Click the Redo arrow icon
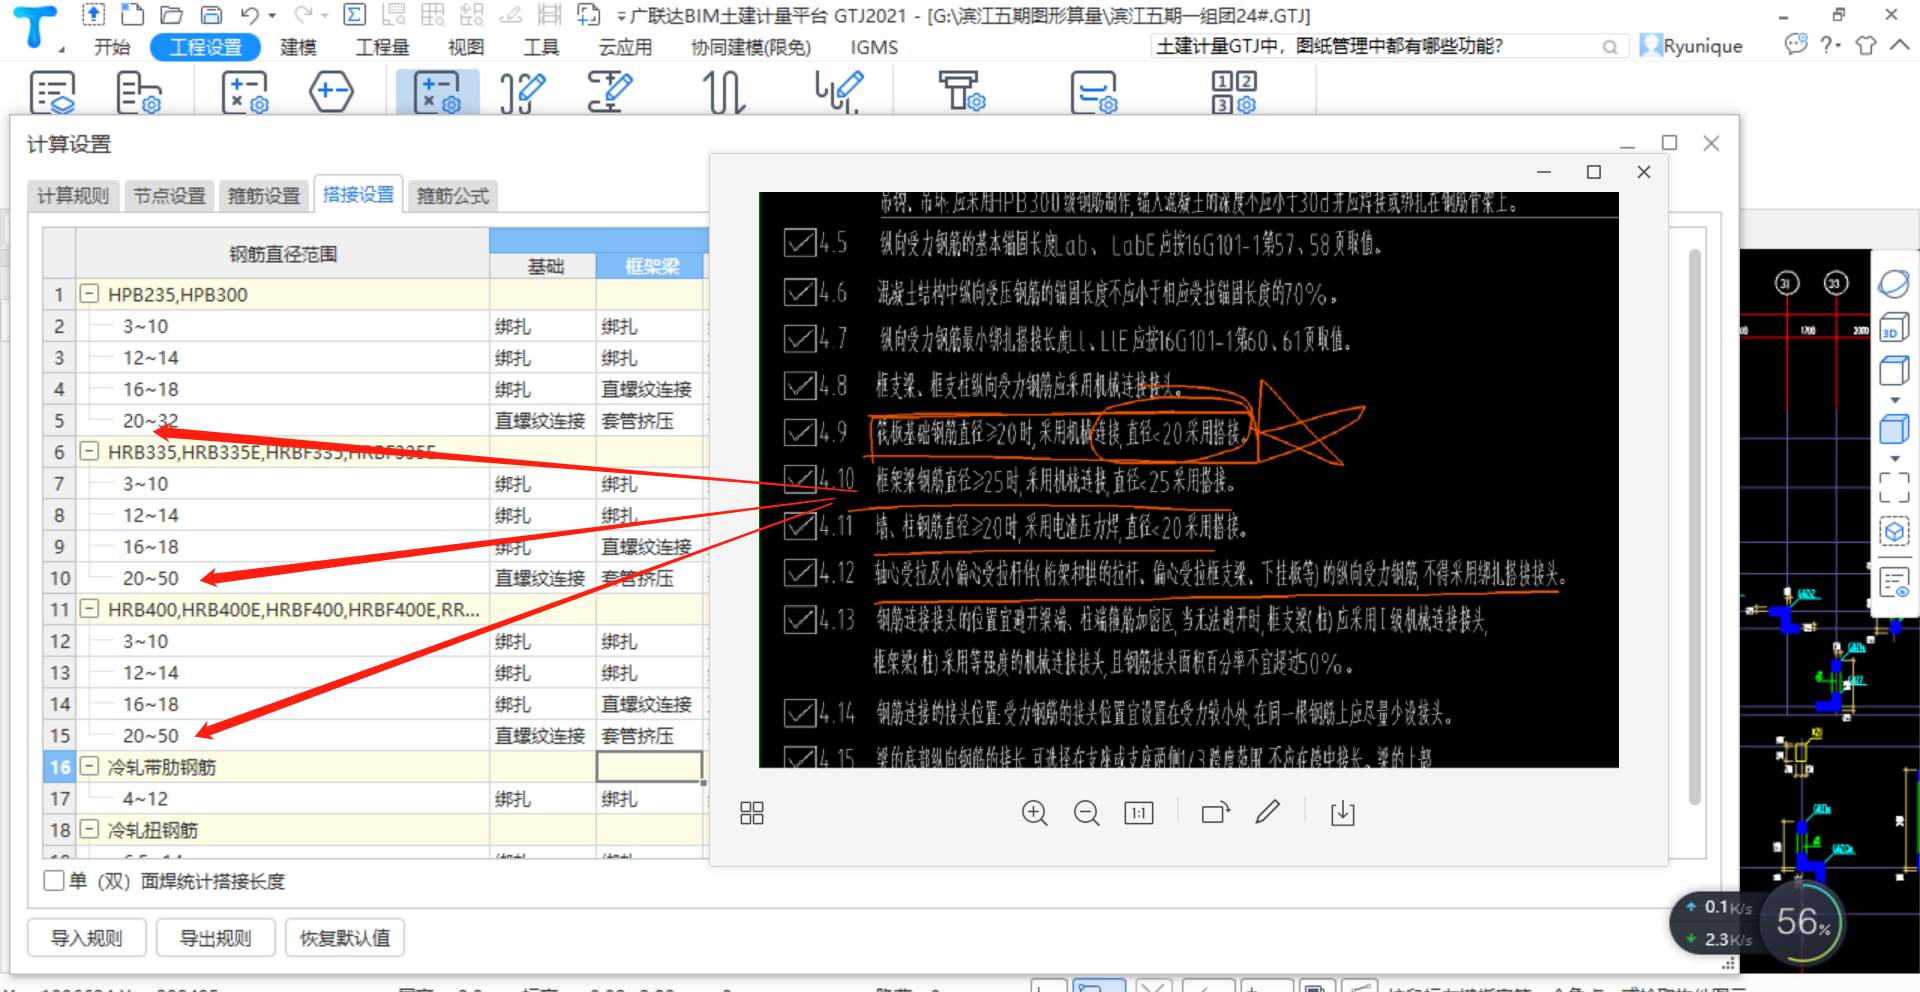Image resolution: width=1920 pixels, height=992 pixels. (x=303, y=15)
